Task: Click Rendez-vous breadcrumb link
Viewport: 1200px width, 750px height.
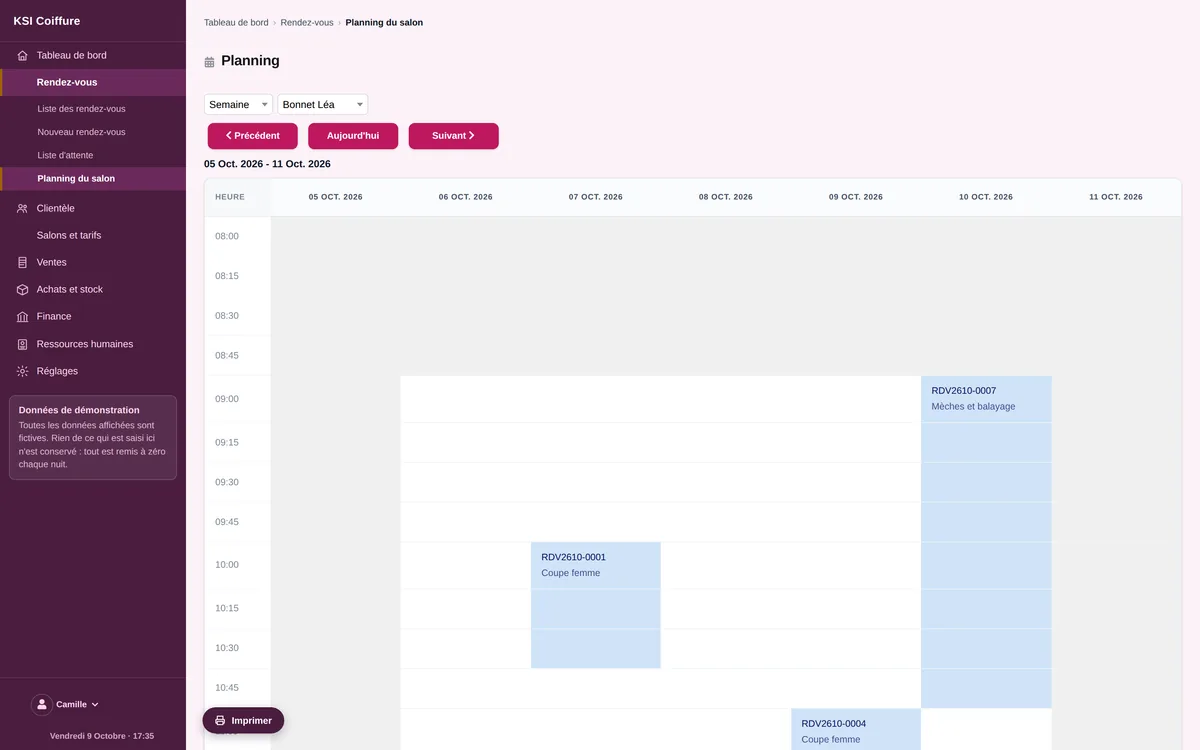Action: [x=307, y=22]
